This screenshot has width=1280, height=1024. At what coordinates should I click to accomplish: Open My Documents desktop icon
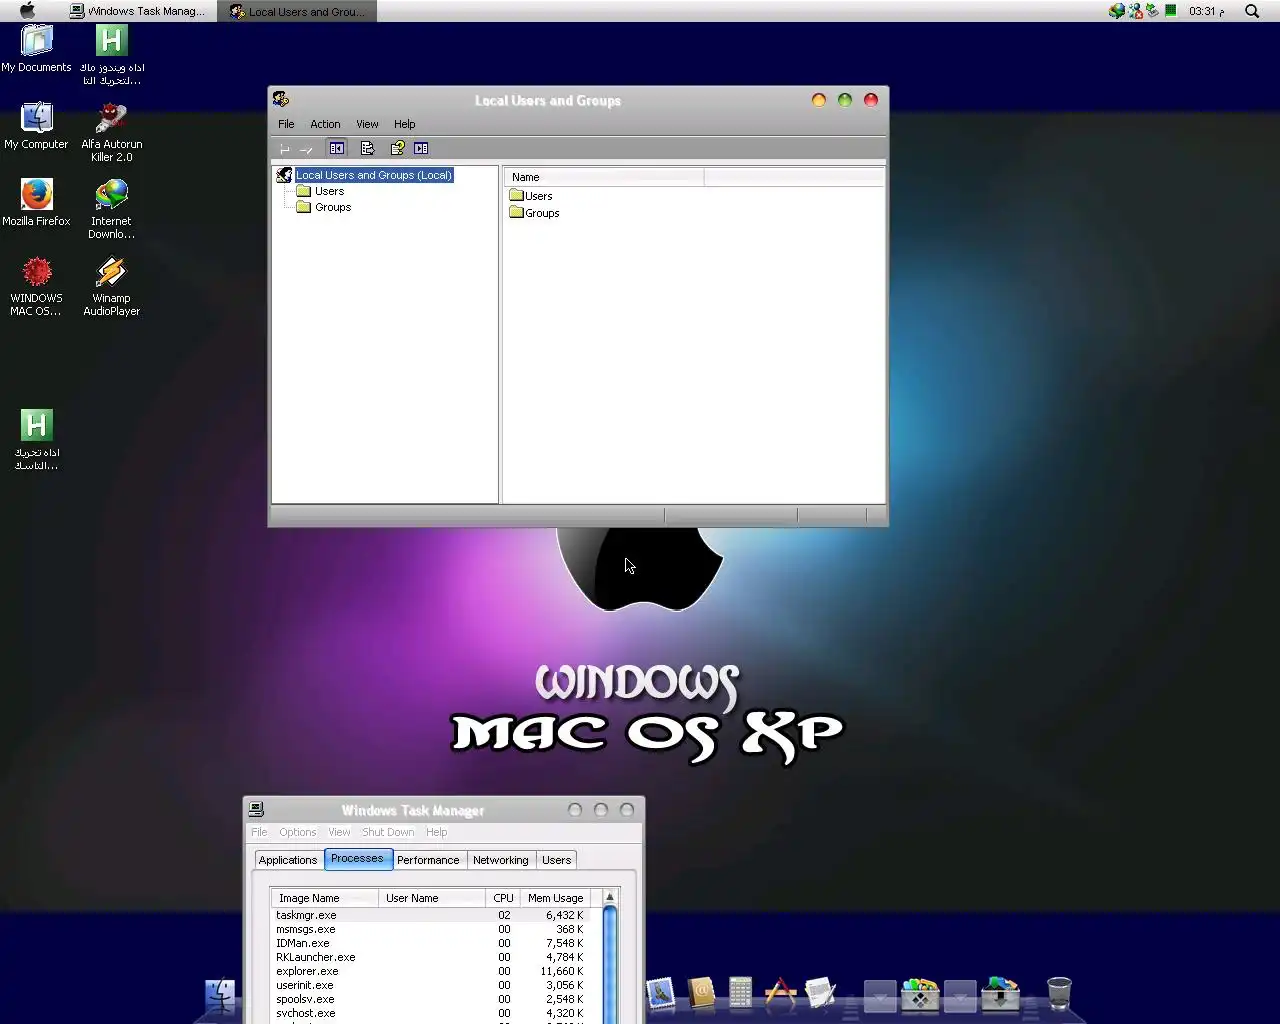pyautogui.click(x=36, y=48)
